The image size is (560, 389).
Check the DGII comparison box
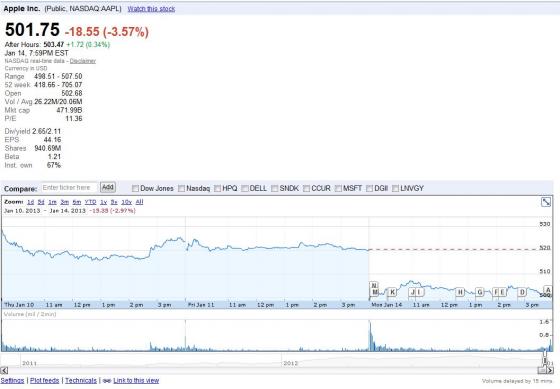(369, 188)
